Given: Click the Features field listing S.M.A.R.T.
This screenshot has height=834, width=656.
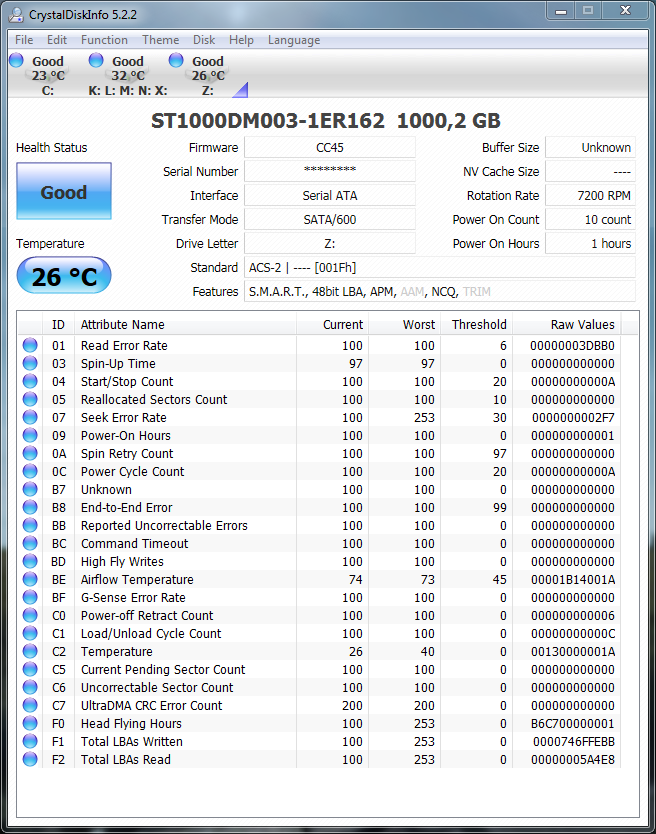Looking at the screenshot, I should pyautogui.click(x=440, y=291).
